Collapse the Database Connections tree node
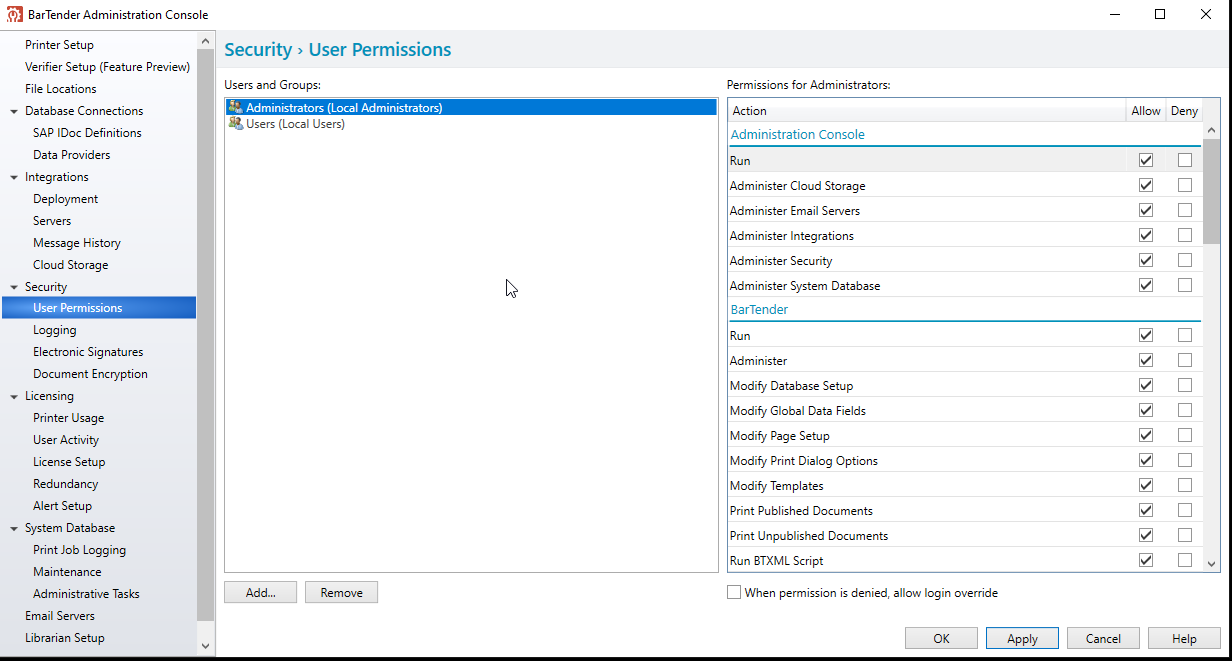The image size is (1232, 661). pyautogui.click(x=14, y=111)
